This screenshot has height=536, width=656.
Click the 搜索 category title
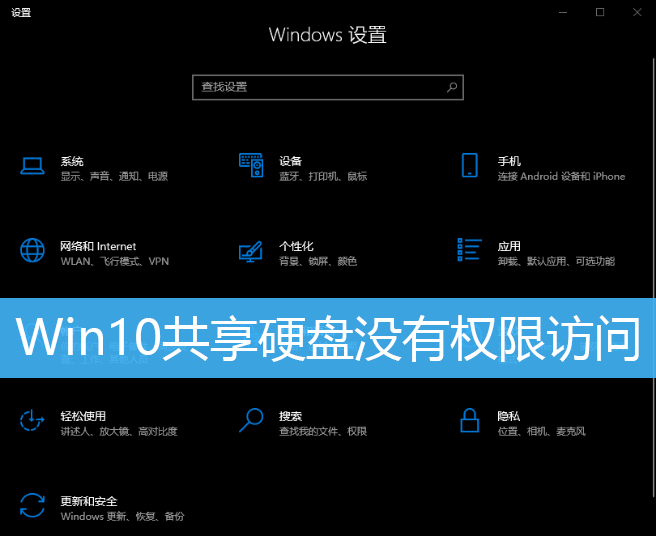[290, 416]
